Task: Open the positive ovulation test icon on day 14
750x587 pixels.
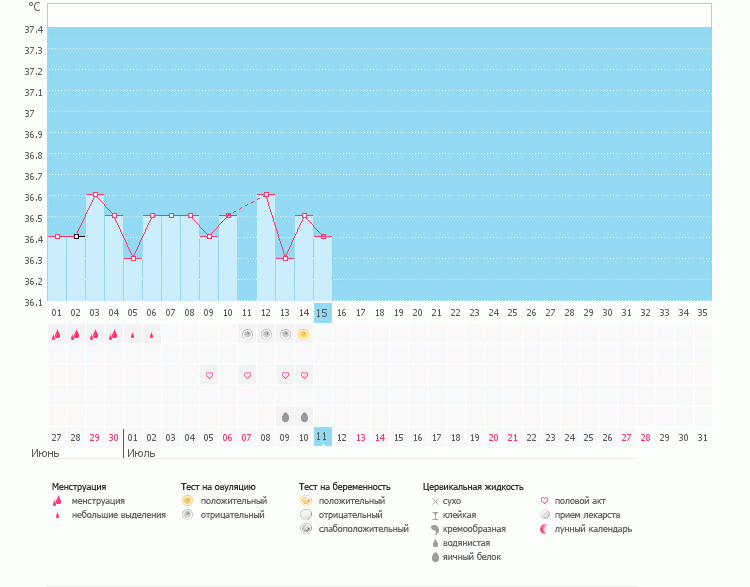Action: pyautogui.click(x=303, y=334)
